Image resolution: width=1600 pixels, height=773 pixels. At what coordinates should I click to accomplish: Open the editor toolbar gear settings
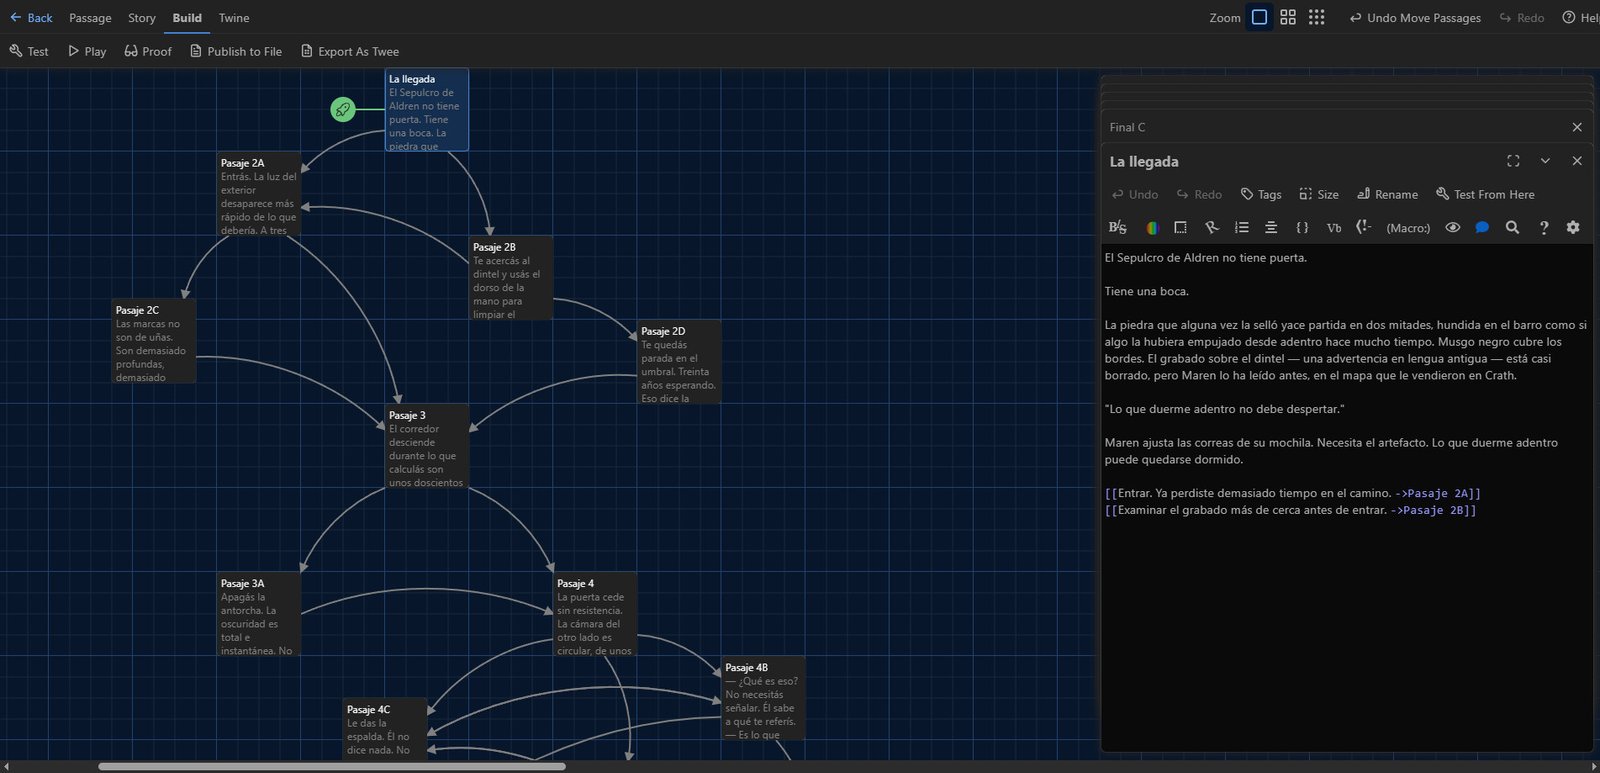(1573, 228)
